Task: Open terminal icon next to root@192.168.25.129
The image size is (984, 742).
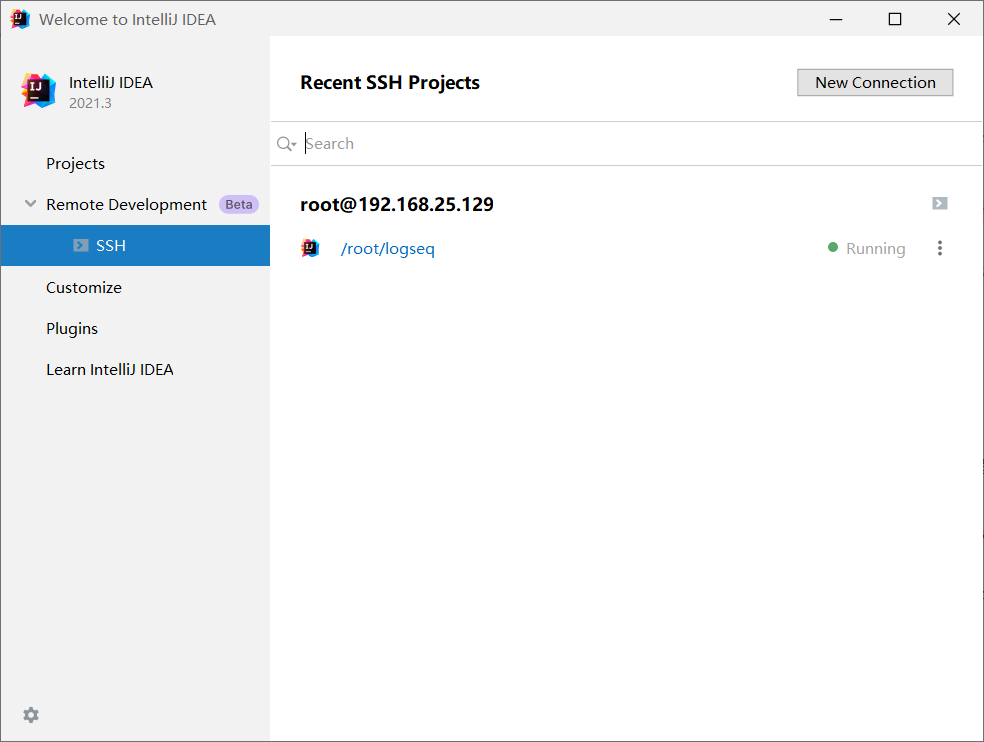Action: click(939, 203)
